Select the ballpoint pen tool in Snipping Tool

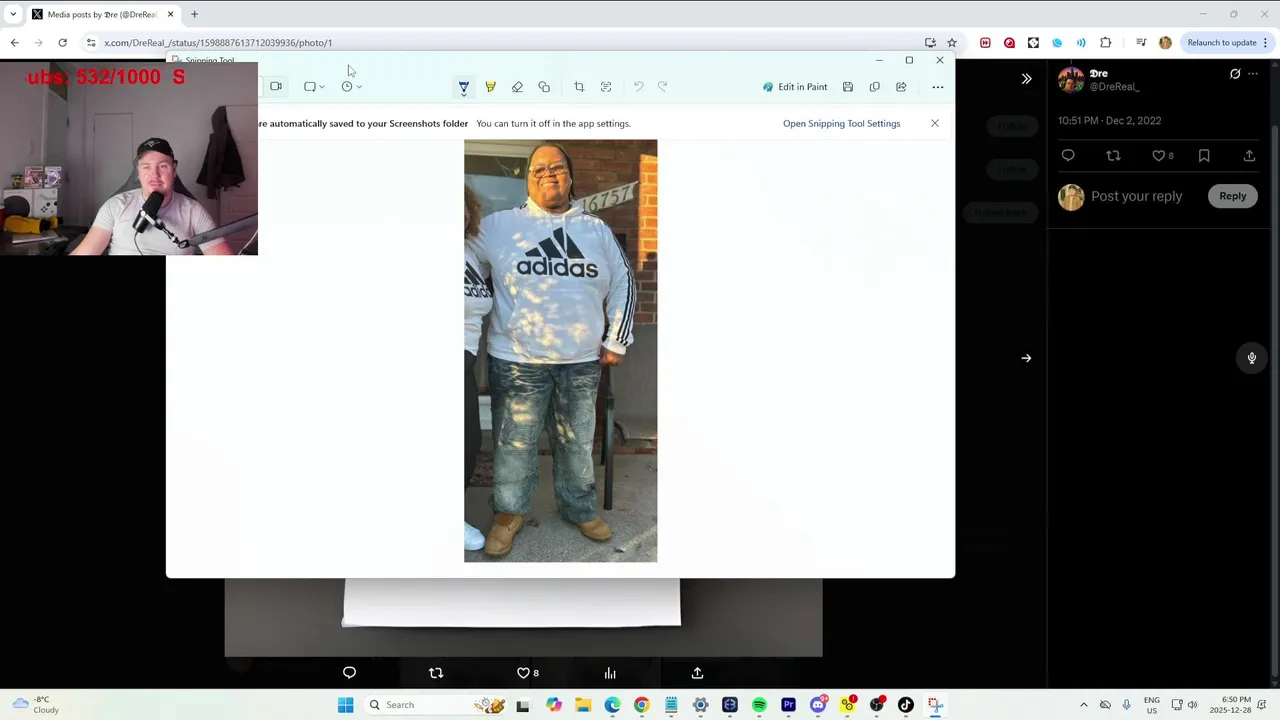pyautogui.click(x=463, y=87)
